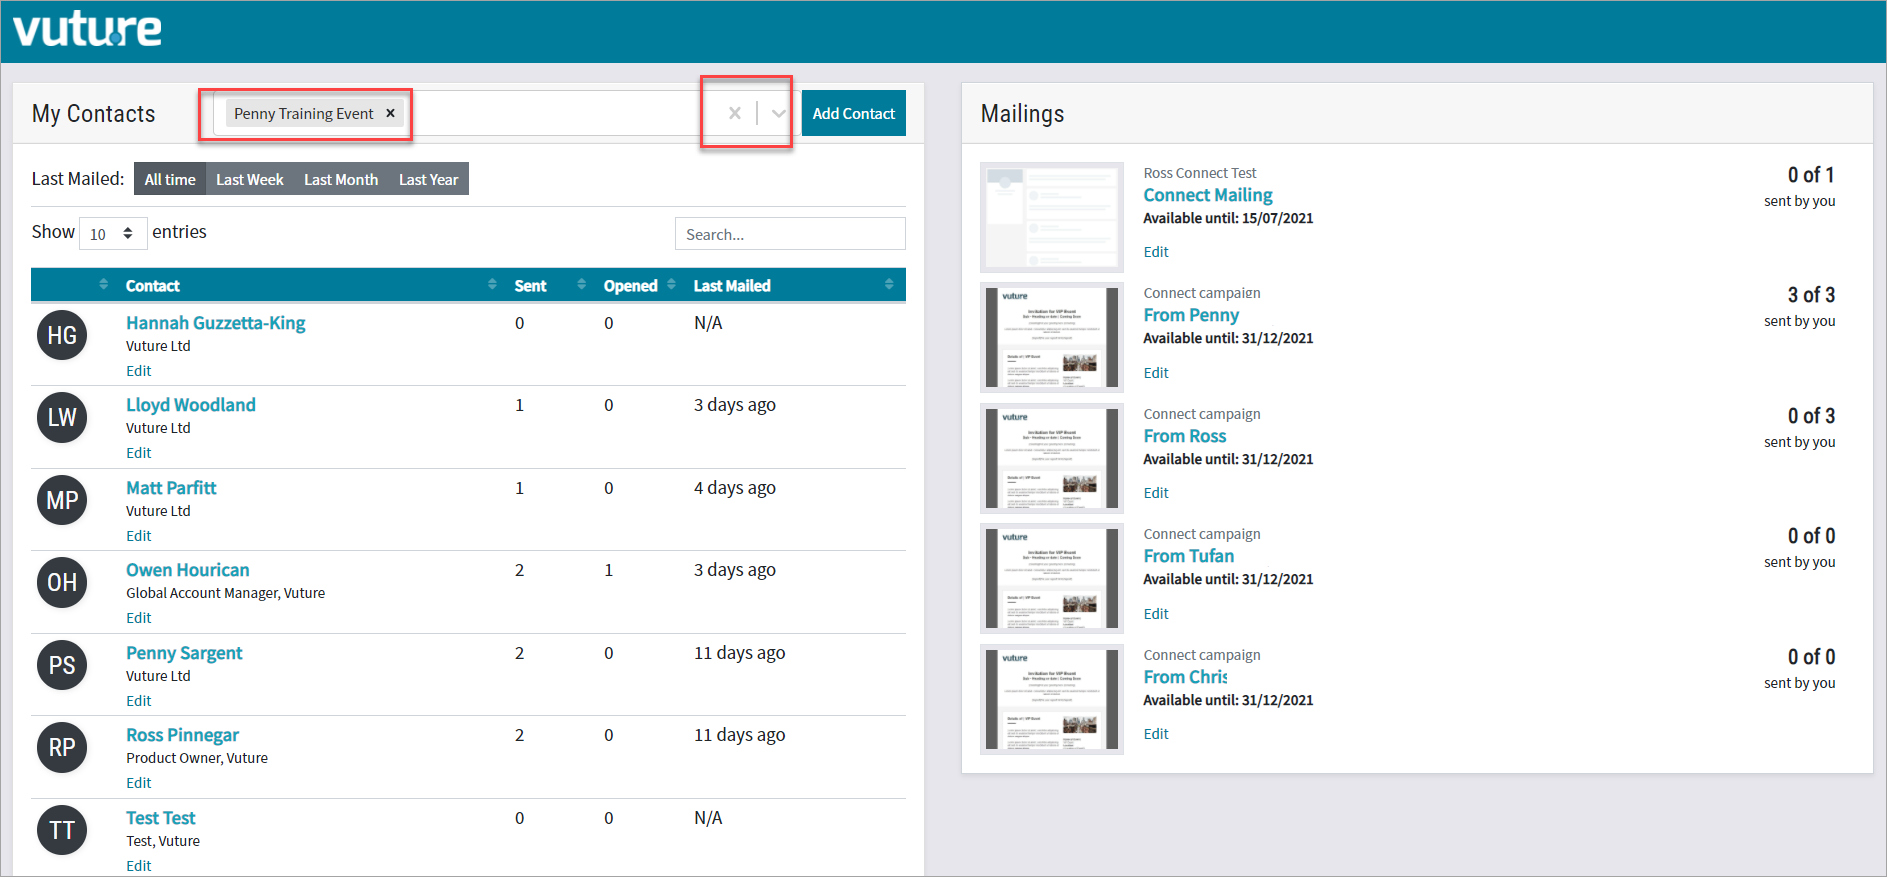
Task: Open the From Tufan mailing
Action: [1189, 556]
